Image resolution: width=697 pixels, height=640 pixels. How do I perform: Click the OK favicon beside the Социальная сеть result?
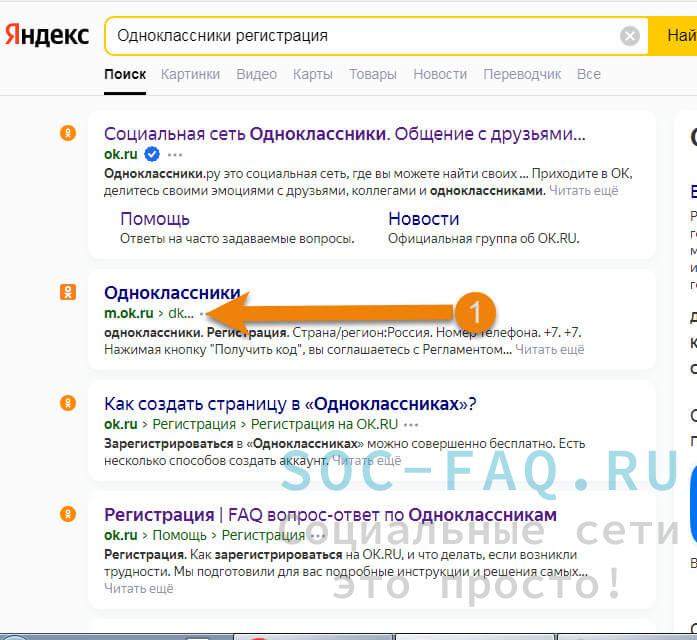(x=68, y=133)
